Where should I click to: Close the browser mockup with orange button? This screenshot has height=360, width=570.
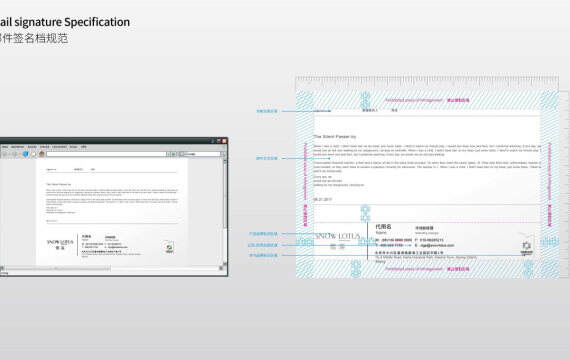pyautogui.click(x=224, y=141)
